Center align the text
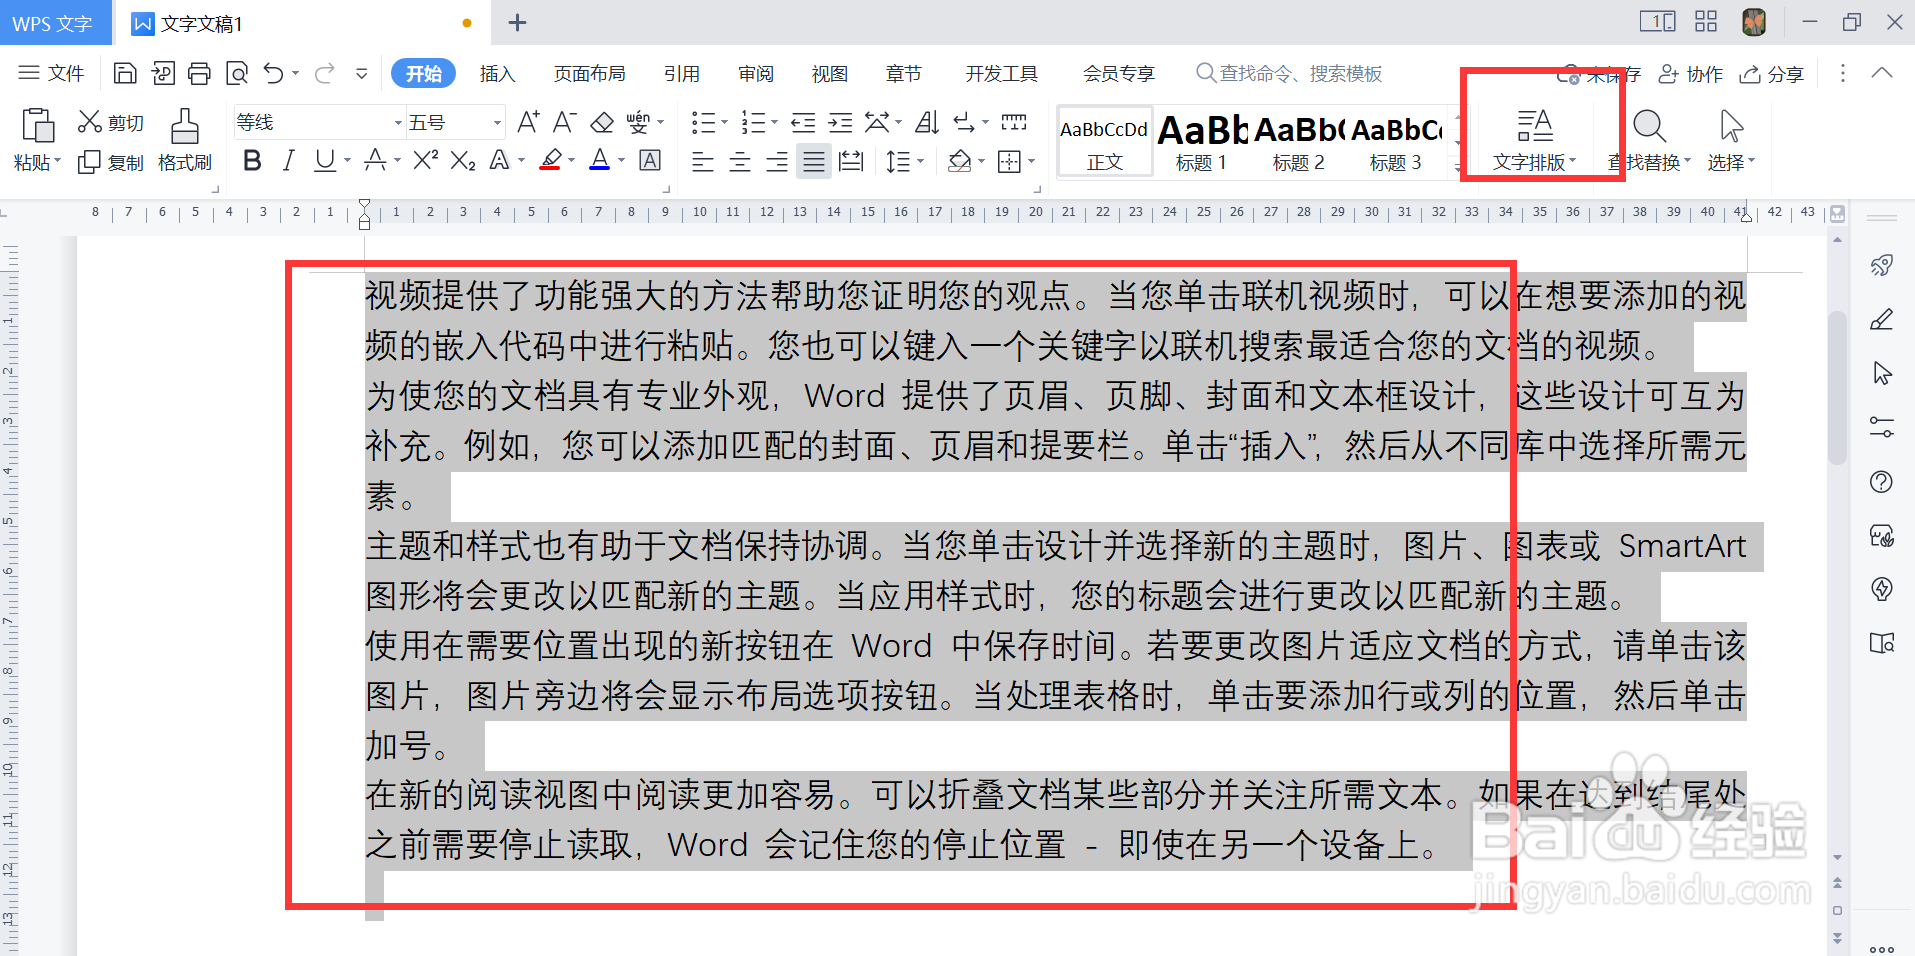 tap(740, 161)
